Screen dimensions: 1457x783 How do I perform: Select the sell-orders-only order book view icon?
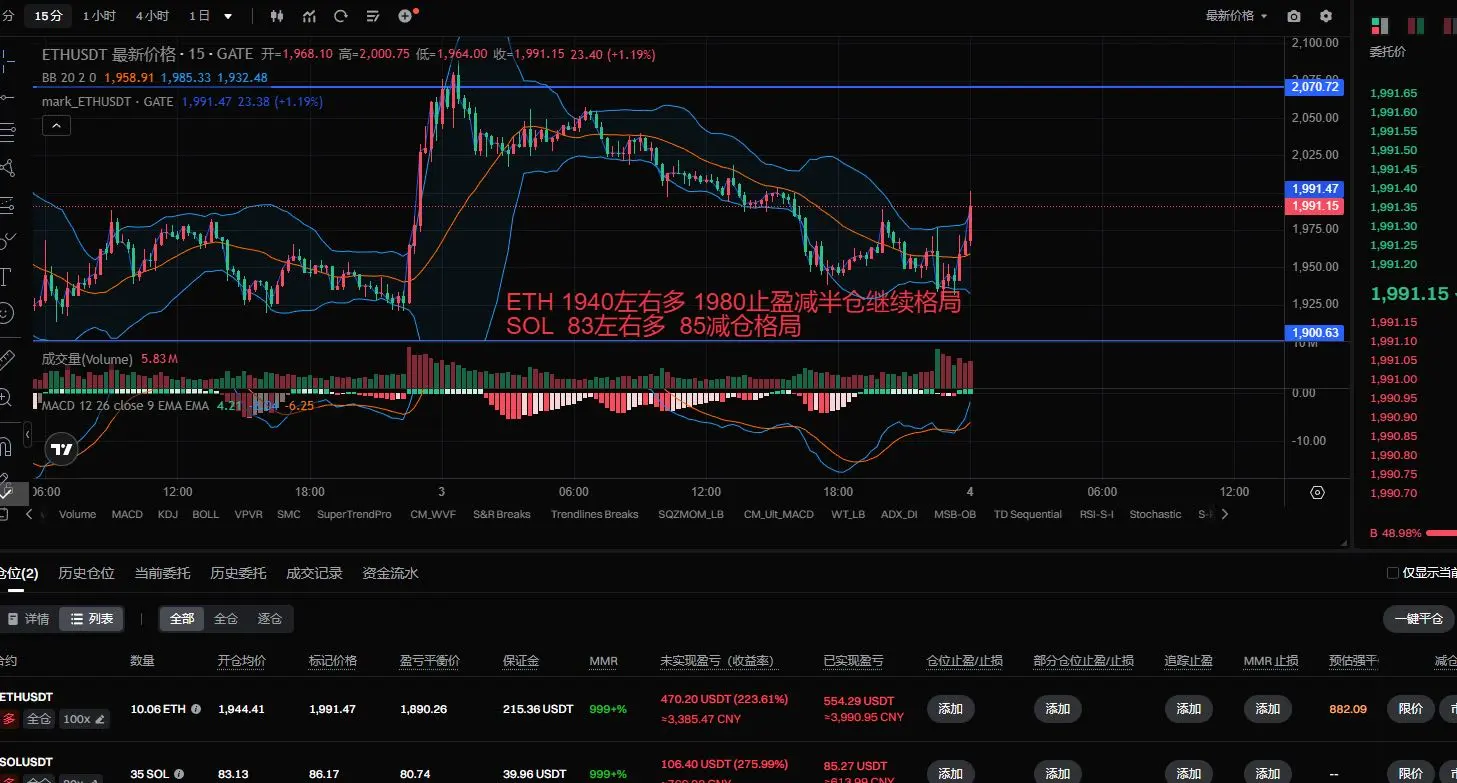(1449, 25)
